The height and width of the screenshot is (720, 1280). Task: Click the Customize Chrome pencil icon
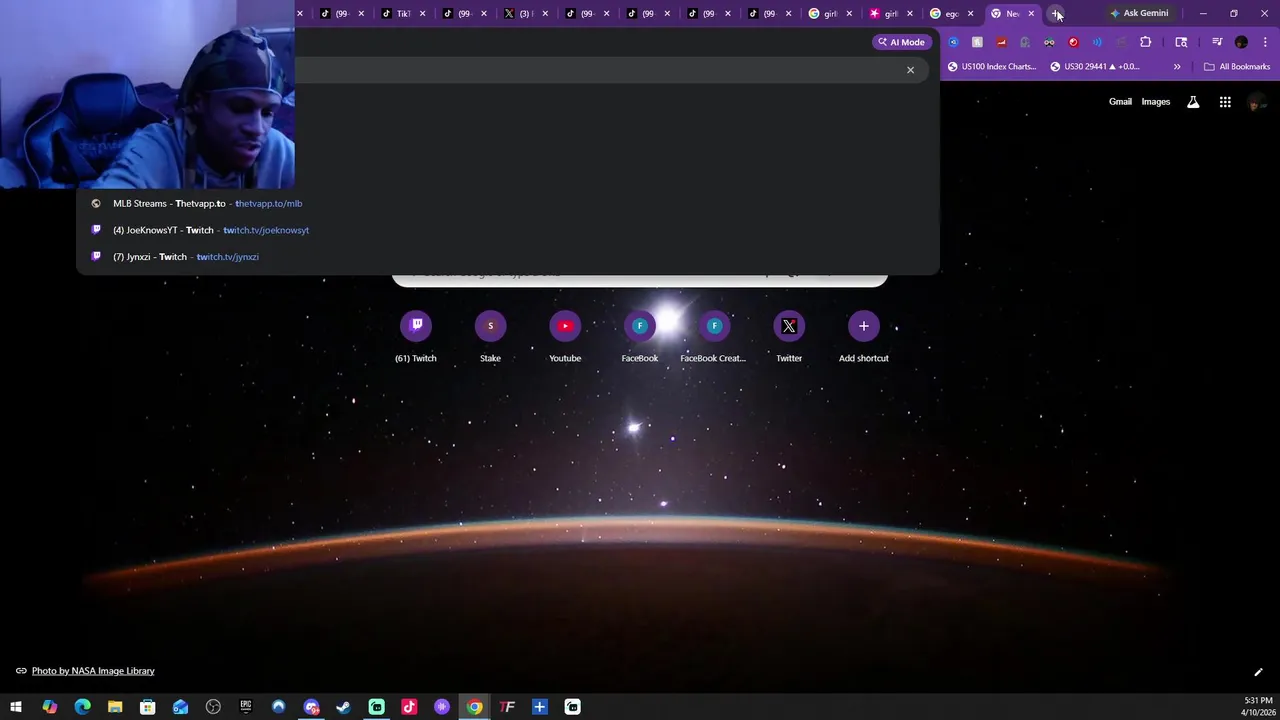coord(1258,672)
